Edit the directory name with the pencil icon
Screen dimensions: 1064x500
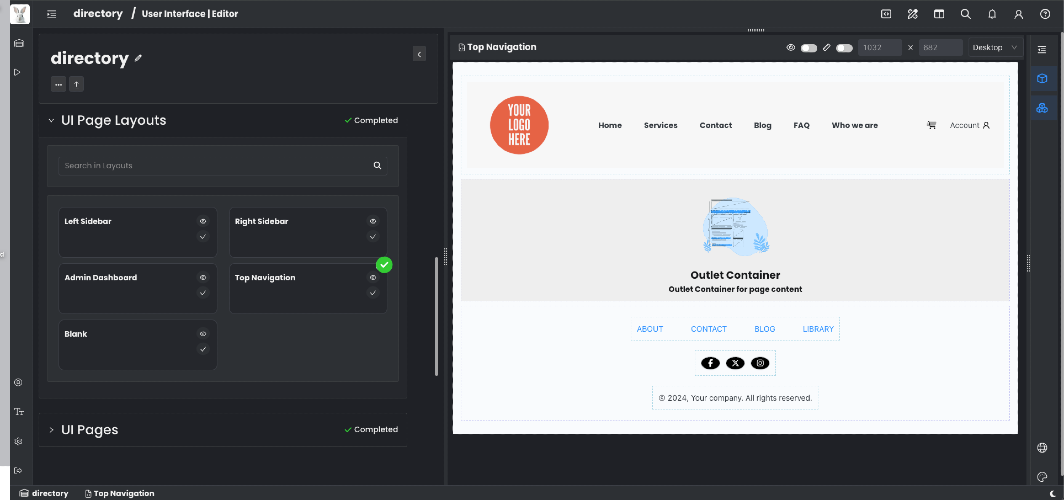click(138, 58)
